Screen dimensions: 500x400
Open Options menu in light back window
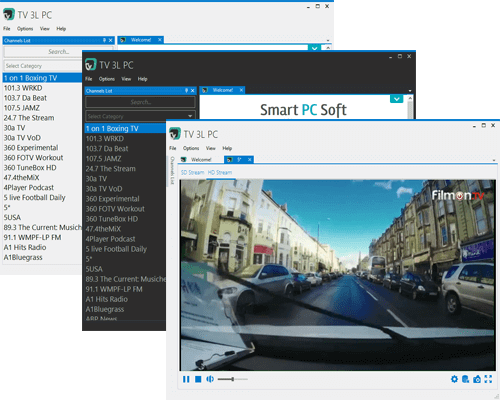[x=25, y=29]
